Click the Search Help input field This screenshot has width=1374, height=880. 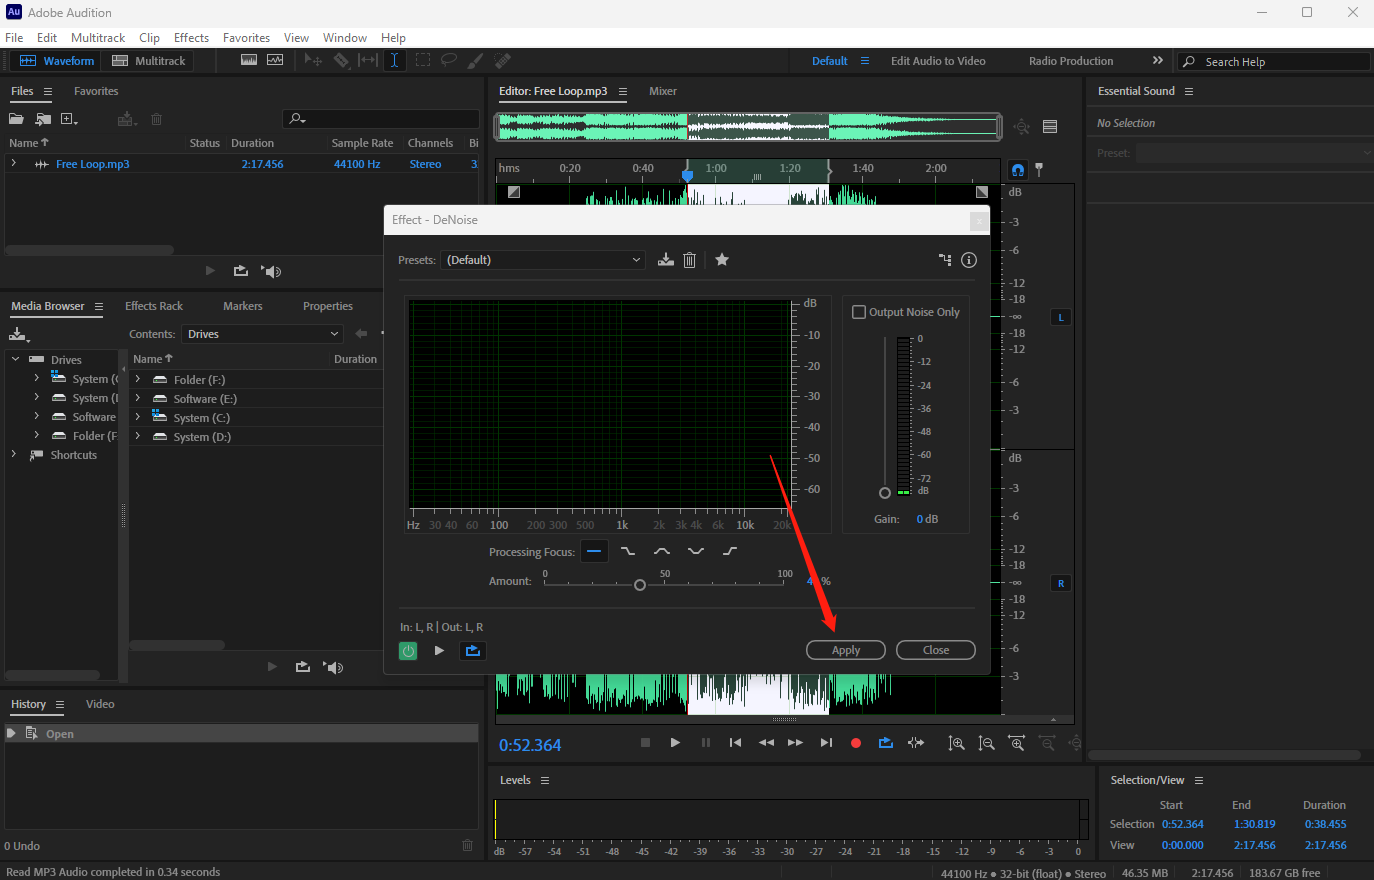tap(1282, 62)
